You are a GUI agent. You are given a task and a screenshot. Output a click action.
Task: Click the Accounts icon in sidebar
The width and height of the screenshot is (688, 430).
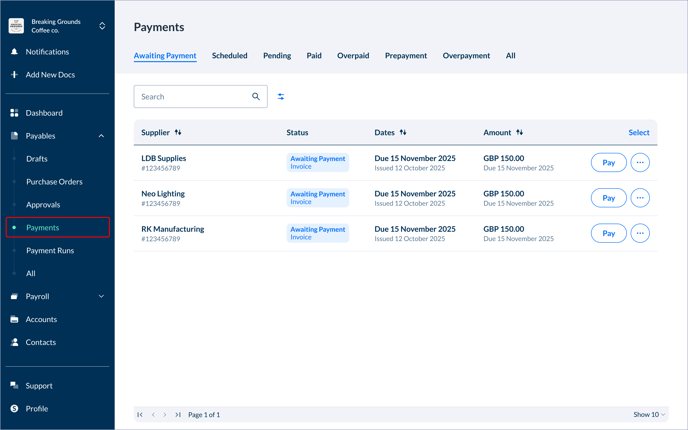point(14,320)
